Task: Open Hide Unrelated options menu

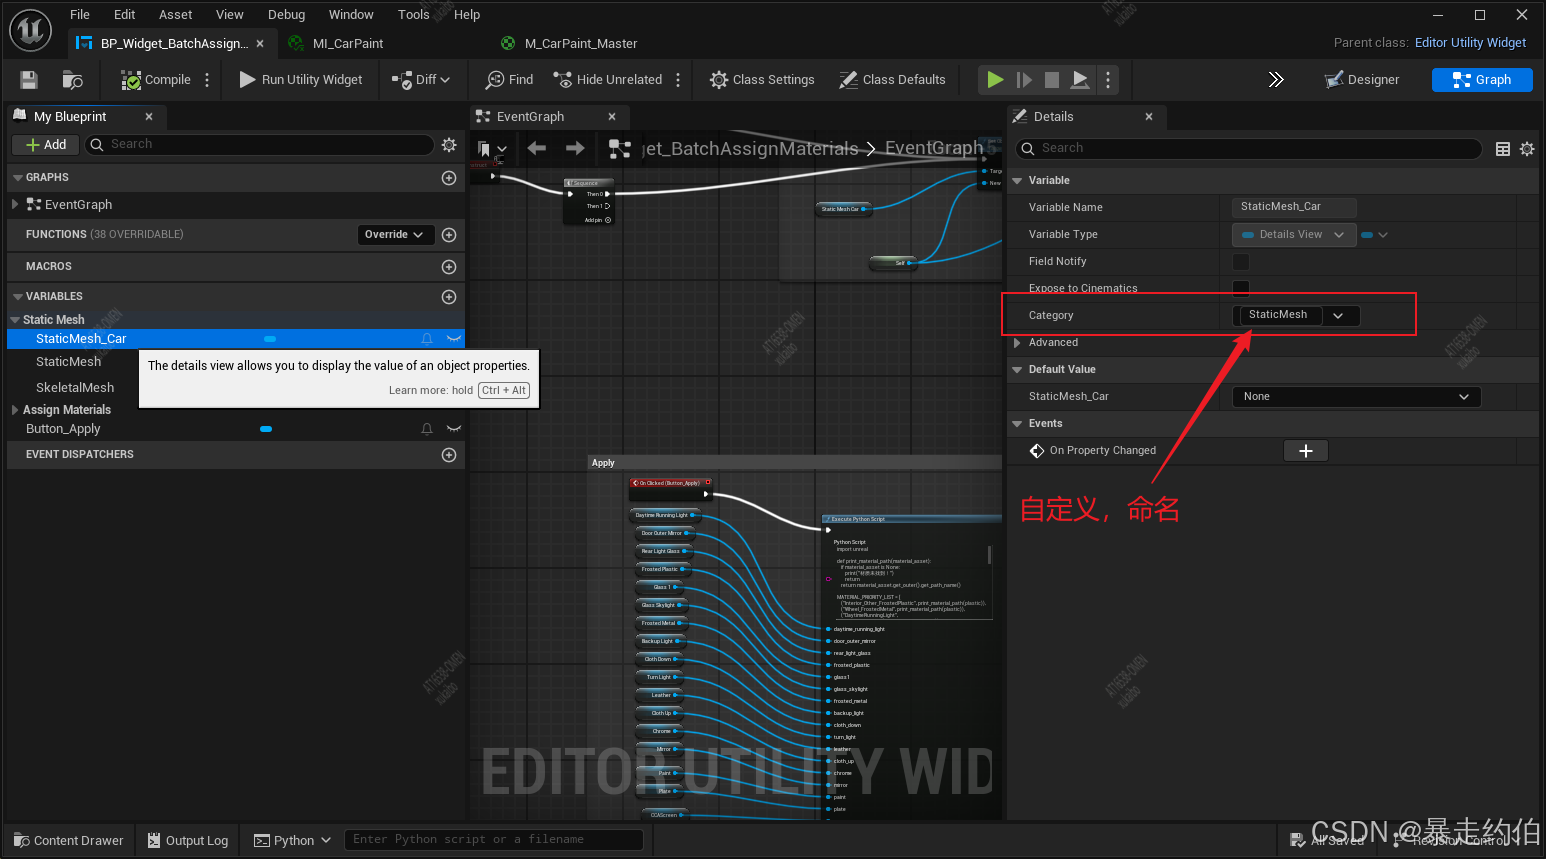Action: (x=678, y=80)
